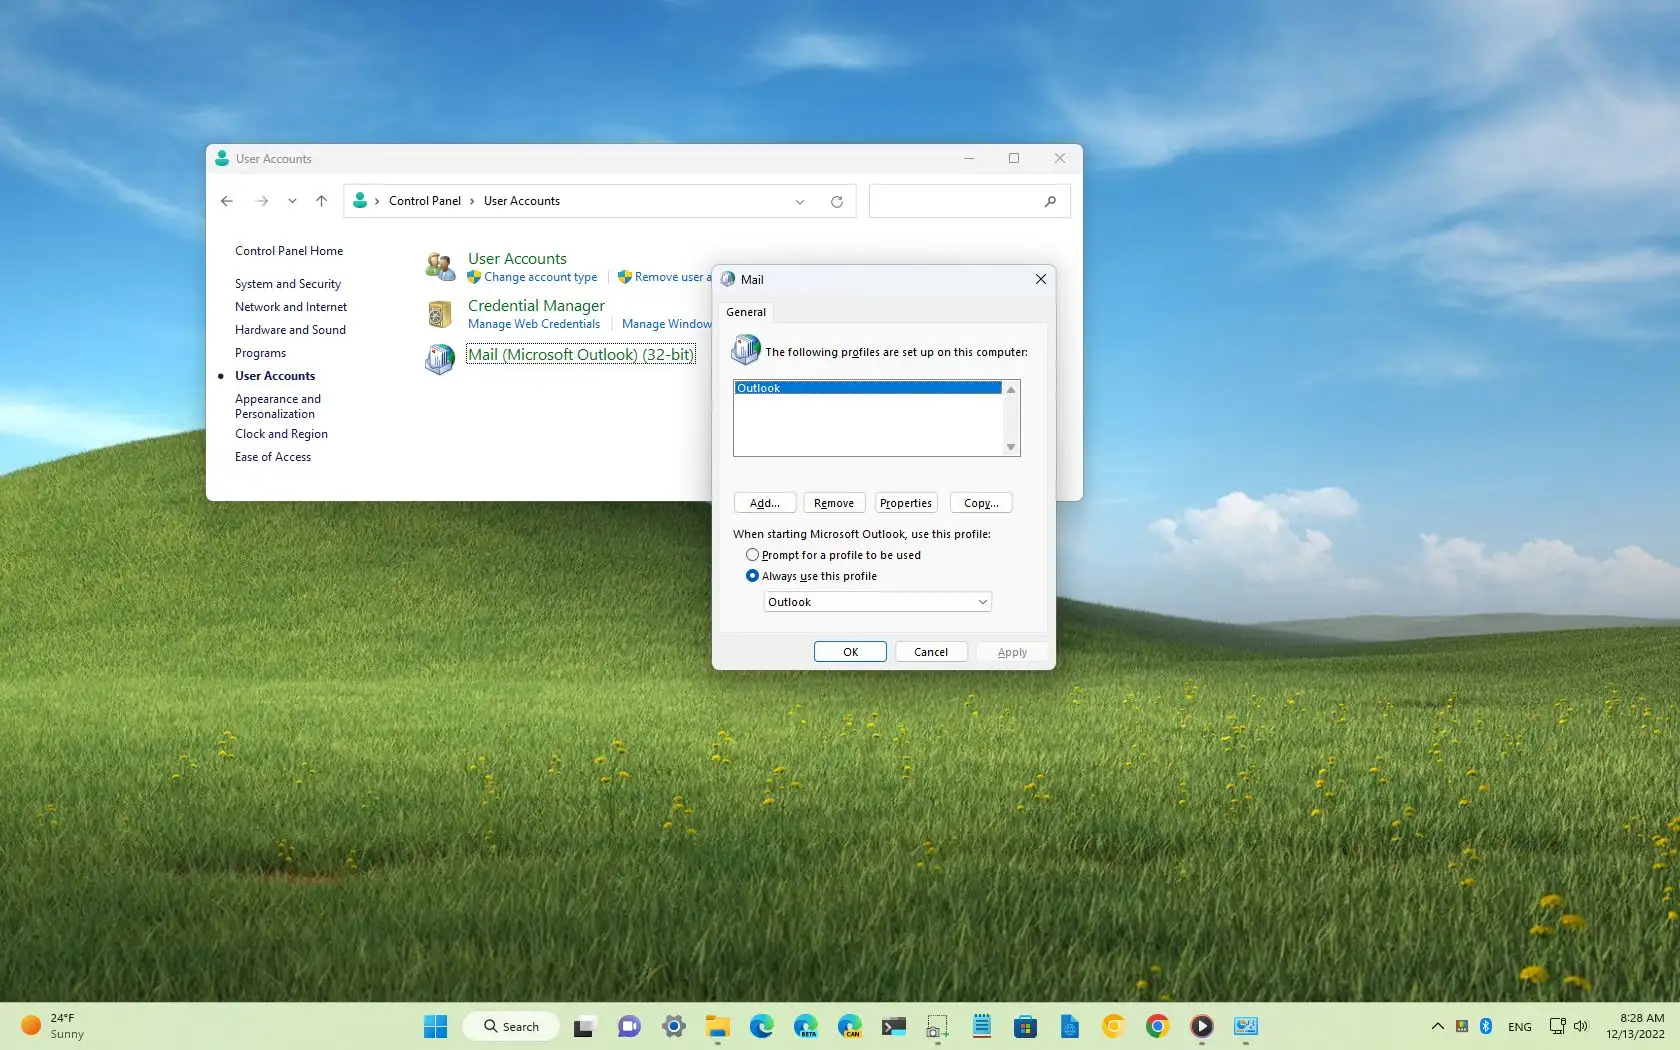Show hidden tray icons chevron

1437,1026
